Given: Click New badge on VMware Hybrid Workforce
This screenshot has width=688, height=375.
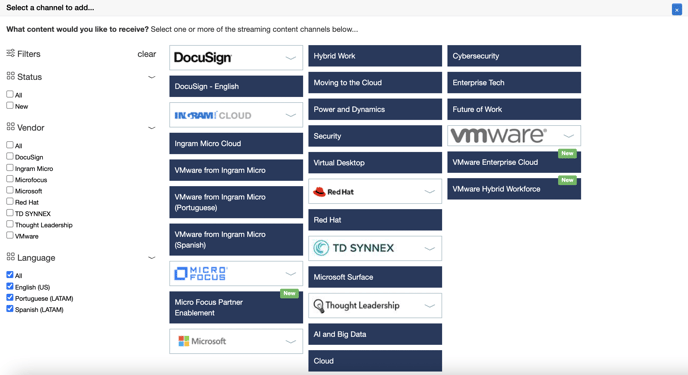Looking at the screenshot, I should (567, 180).
